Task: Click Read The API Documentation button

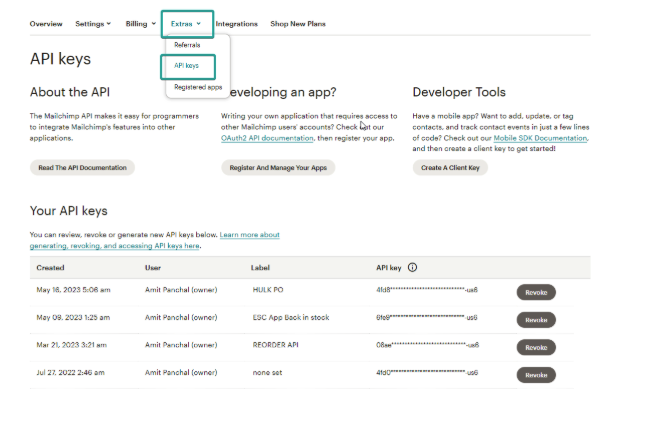Action: (82, 168)
